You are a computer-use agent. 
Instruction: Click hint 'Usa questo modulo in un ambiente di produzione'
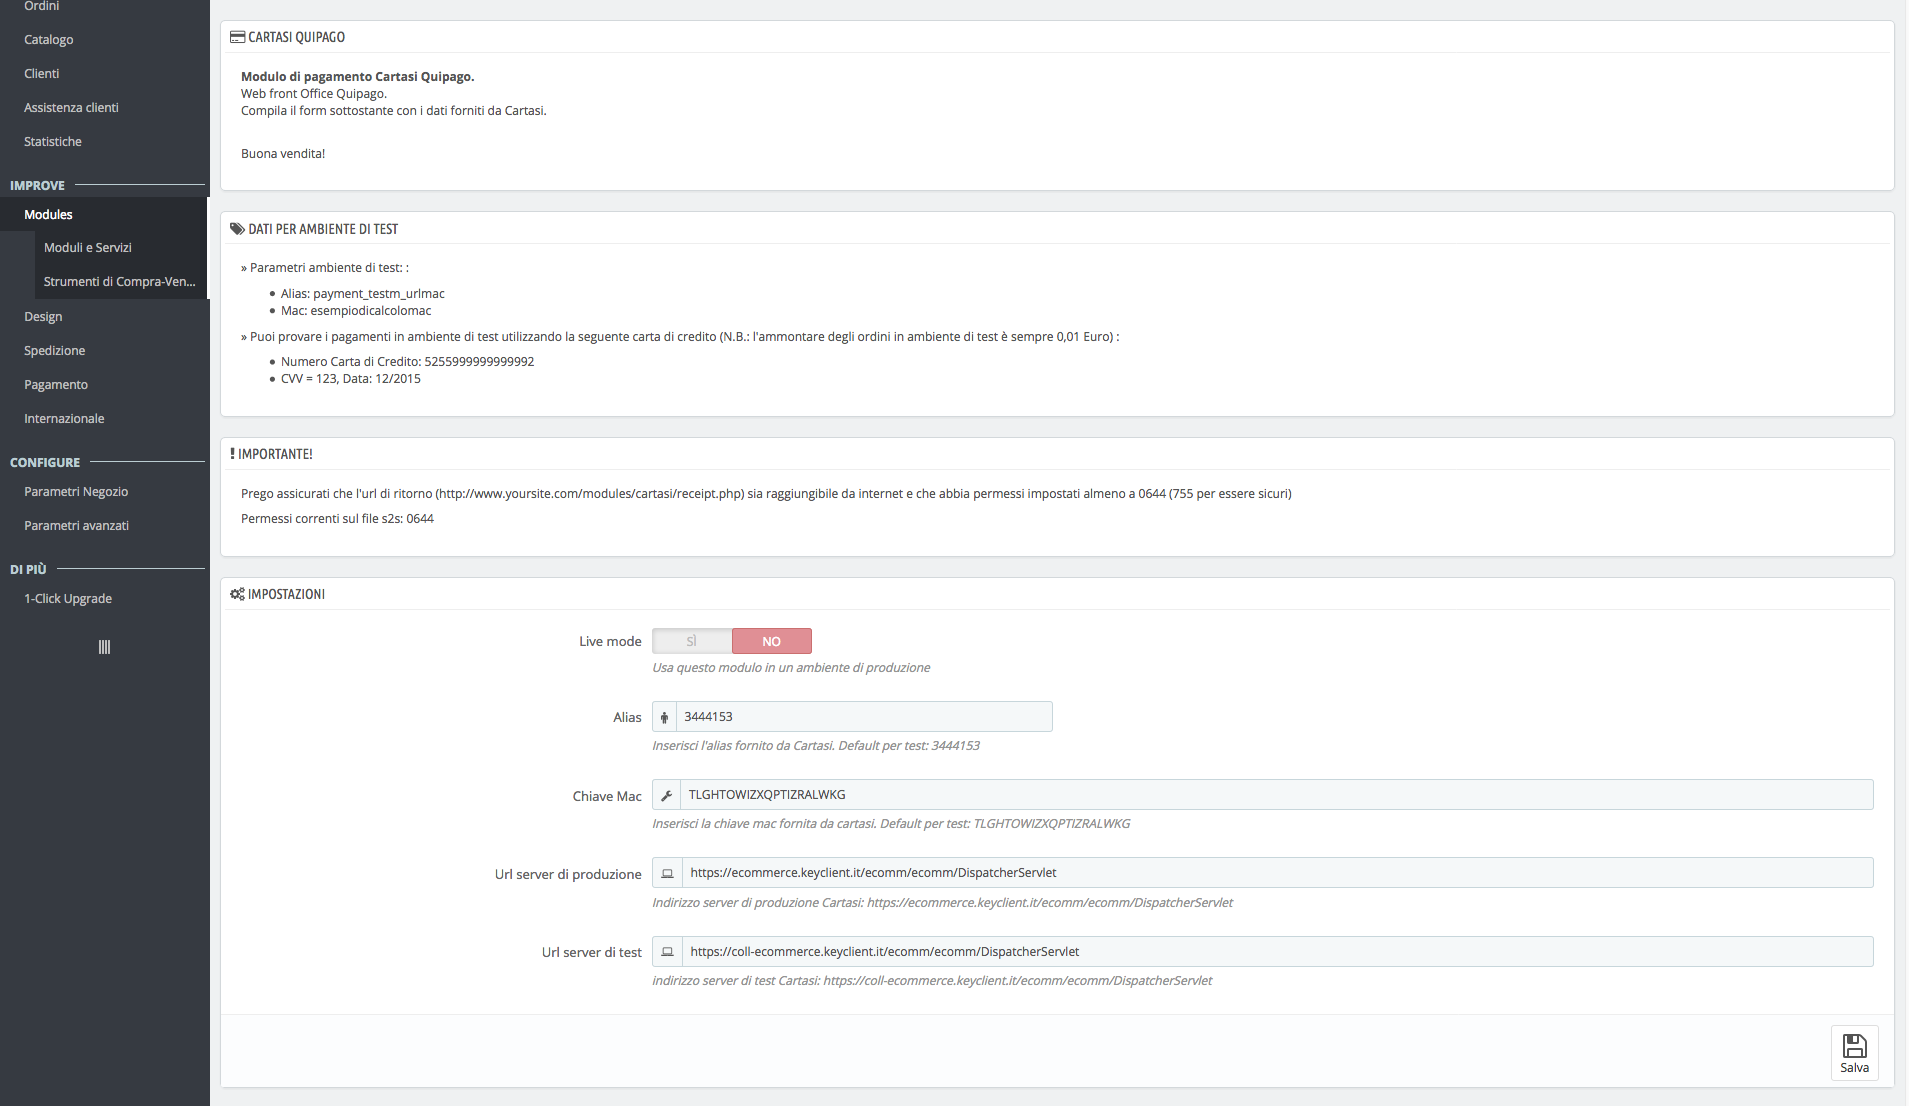pos(791,668)
